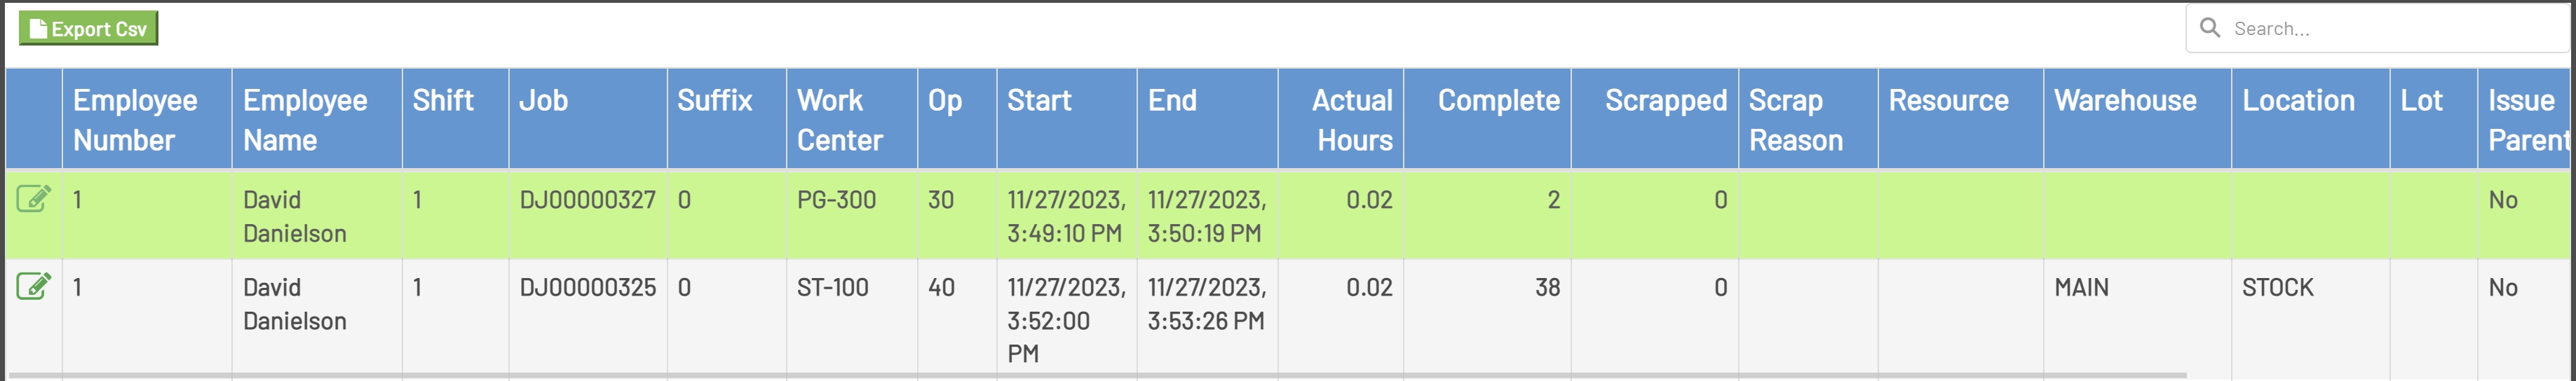The image size is (2576, 381).
Task: Sort by Employee Number column header
Action: pyautogui.click(x=135, y=120)
